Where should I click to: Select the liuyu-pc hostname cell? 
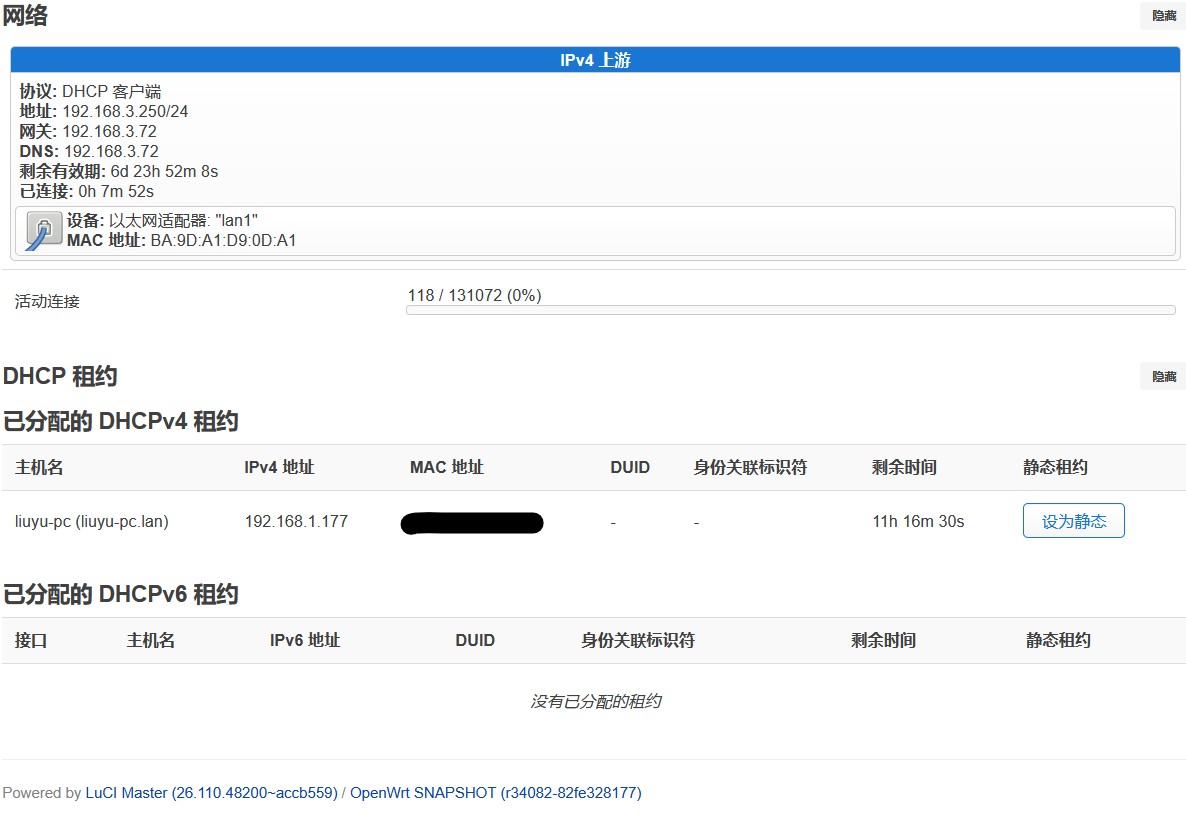(92, 521)
